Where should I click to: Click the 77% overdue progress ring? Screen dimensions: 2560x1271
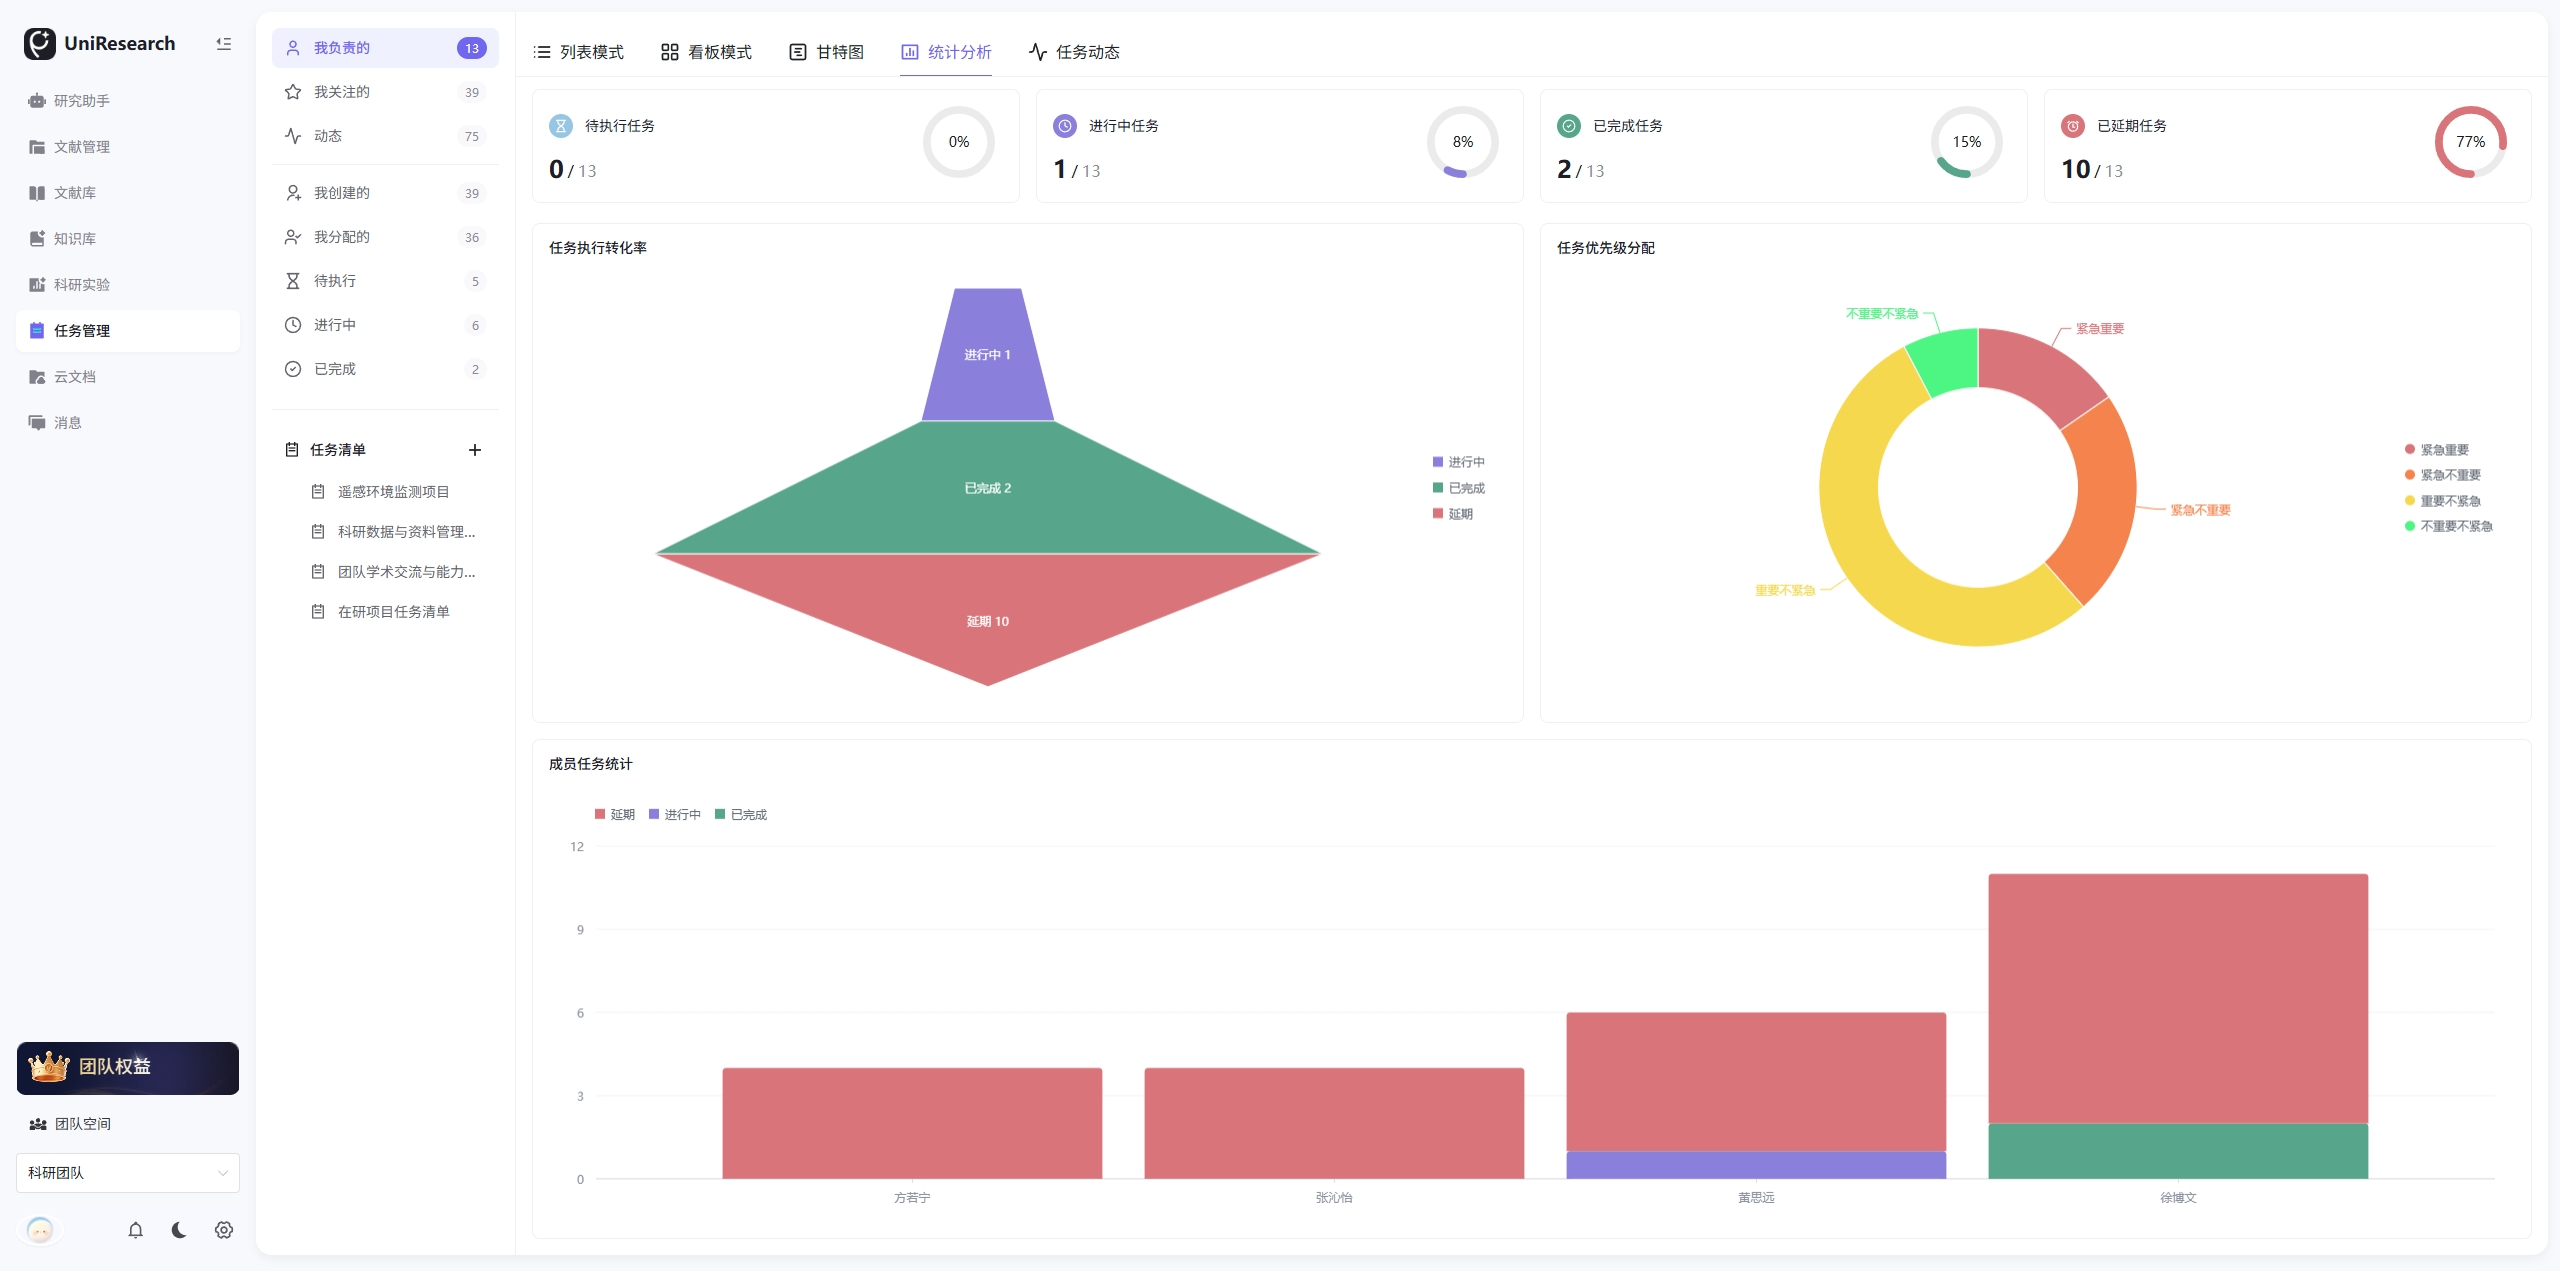tap(2471, 142)
